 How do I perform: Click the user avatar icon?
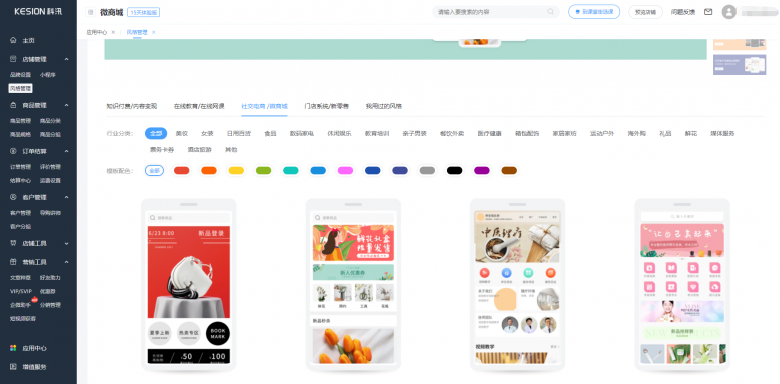click(x=729, y=12)
